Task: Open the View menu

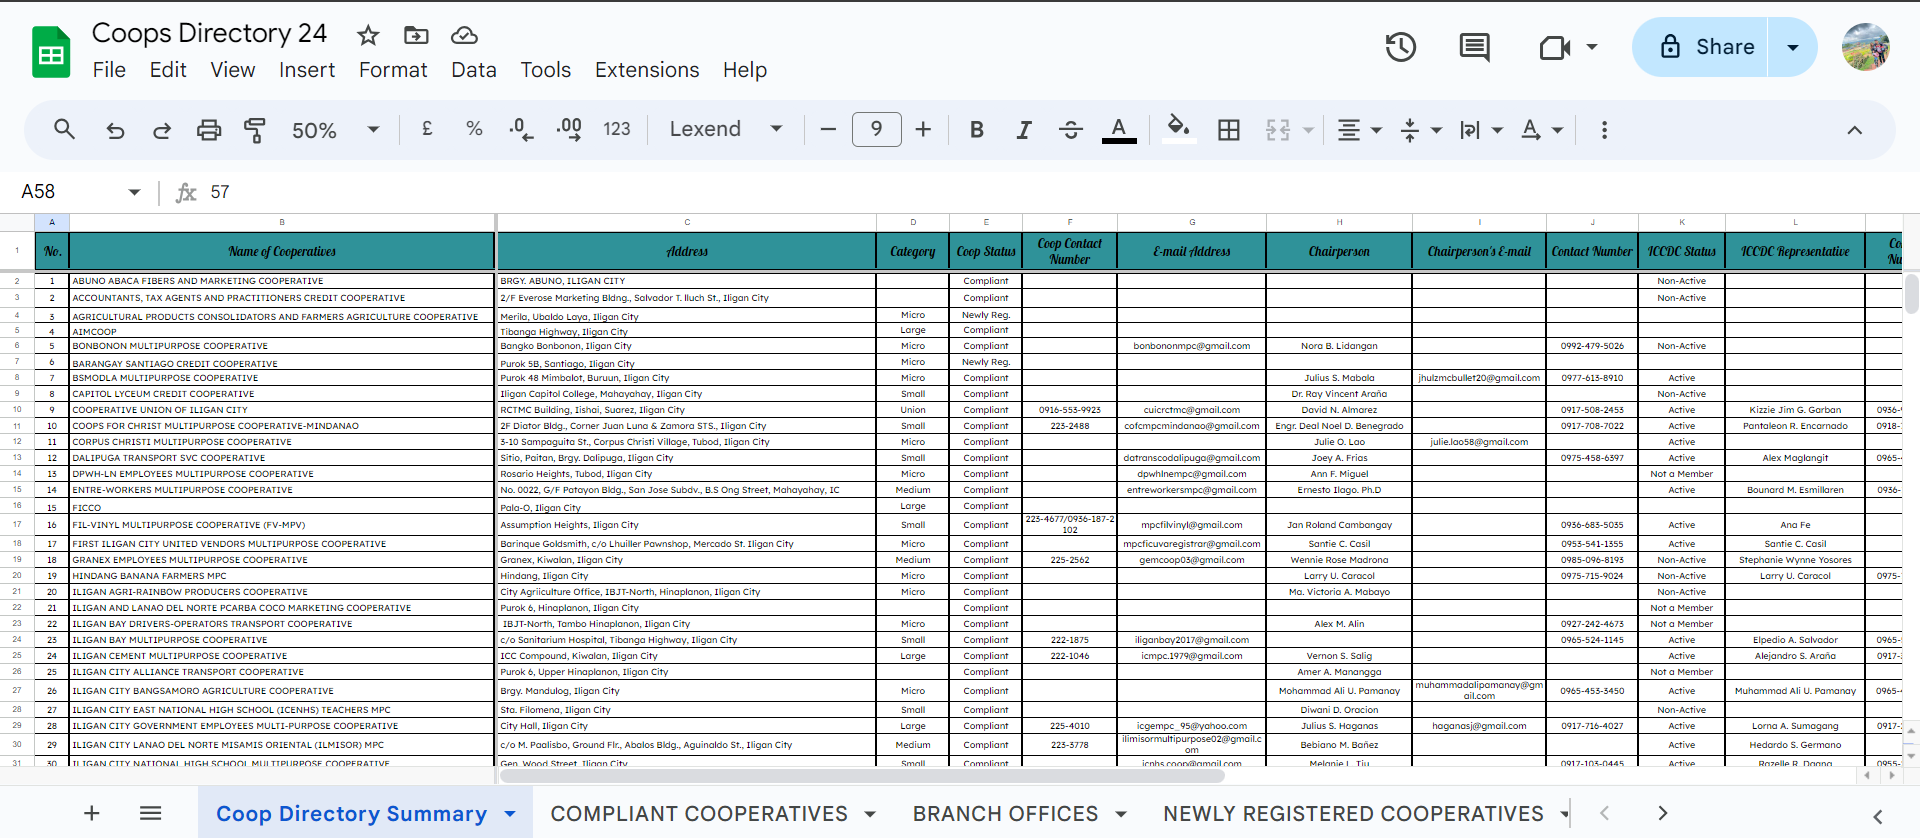Action: (232, 70)
